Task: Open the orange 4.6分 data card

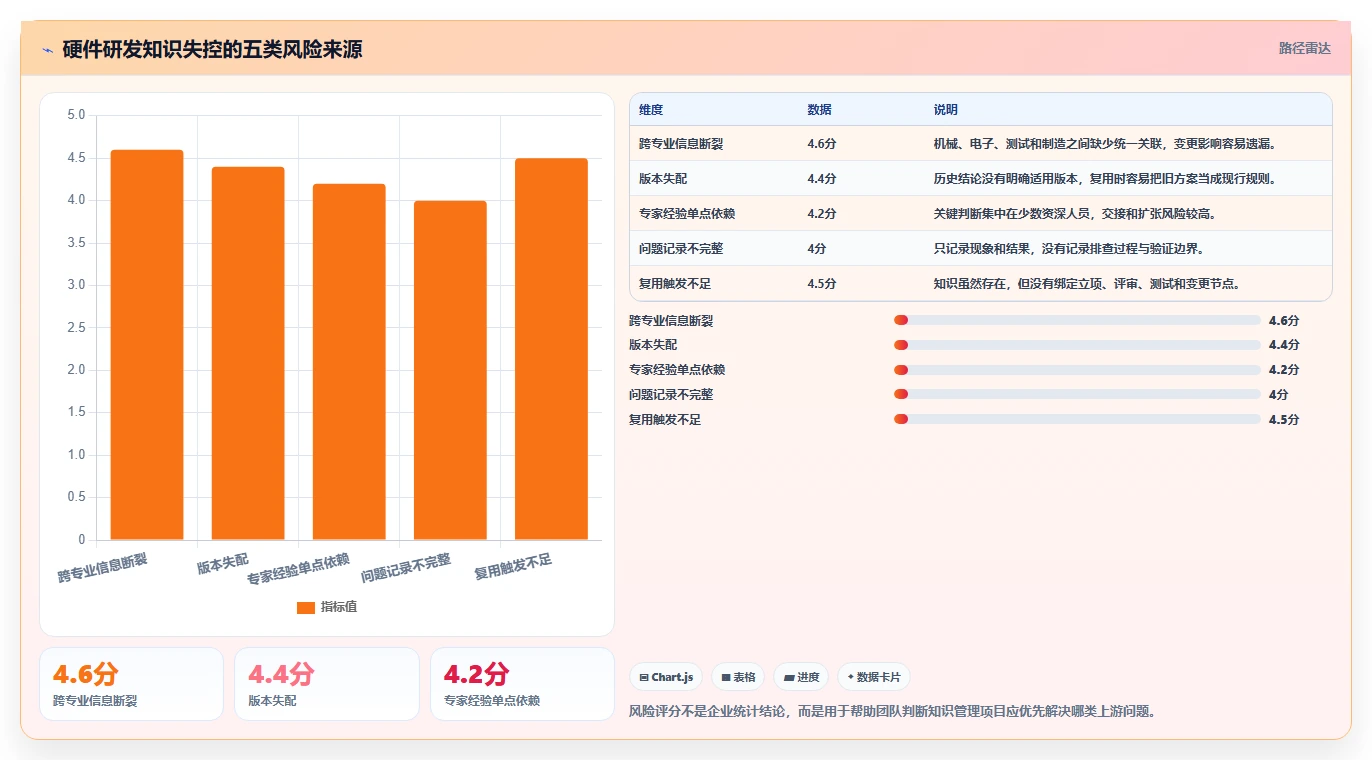Action: click(x=131, y=684)
